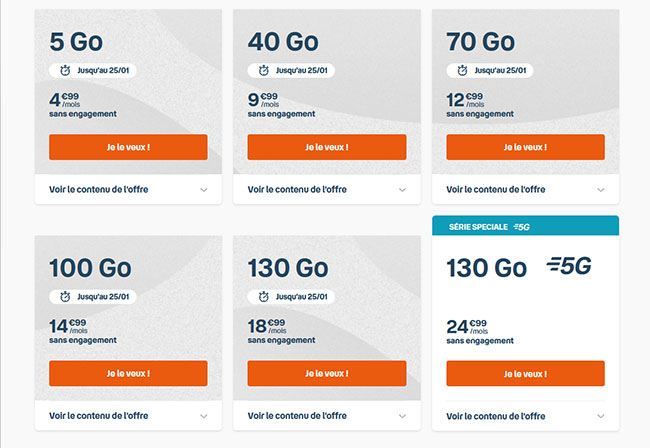This screenshot has height=448, width=650.
Task: Click the stopwatch icon on the 40 Go plan
Action: (x=264, y=70)
